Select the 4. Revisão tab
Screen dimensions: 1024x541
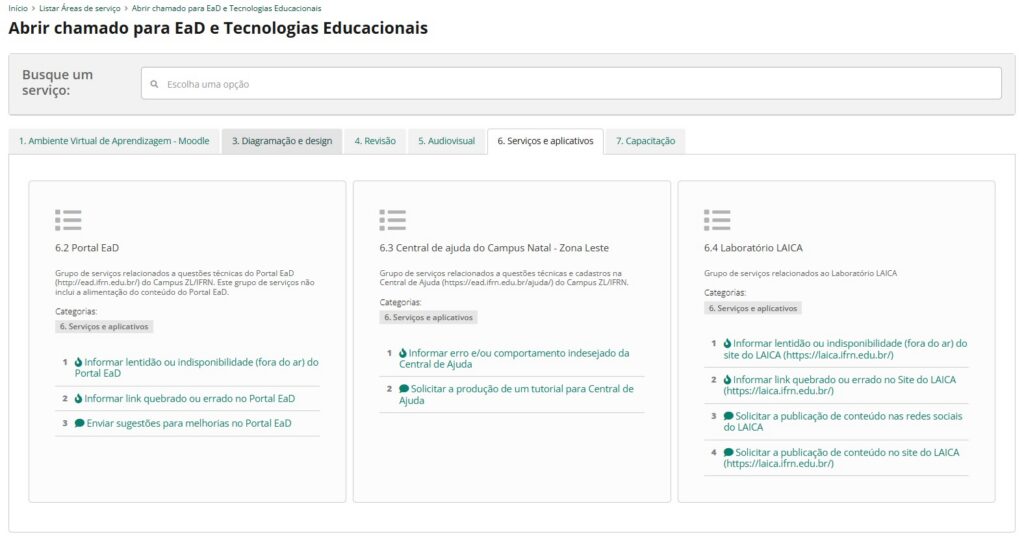coord(375,141)
